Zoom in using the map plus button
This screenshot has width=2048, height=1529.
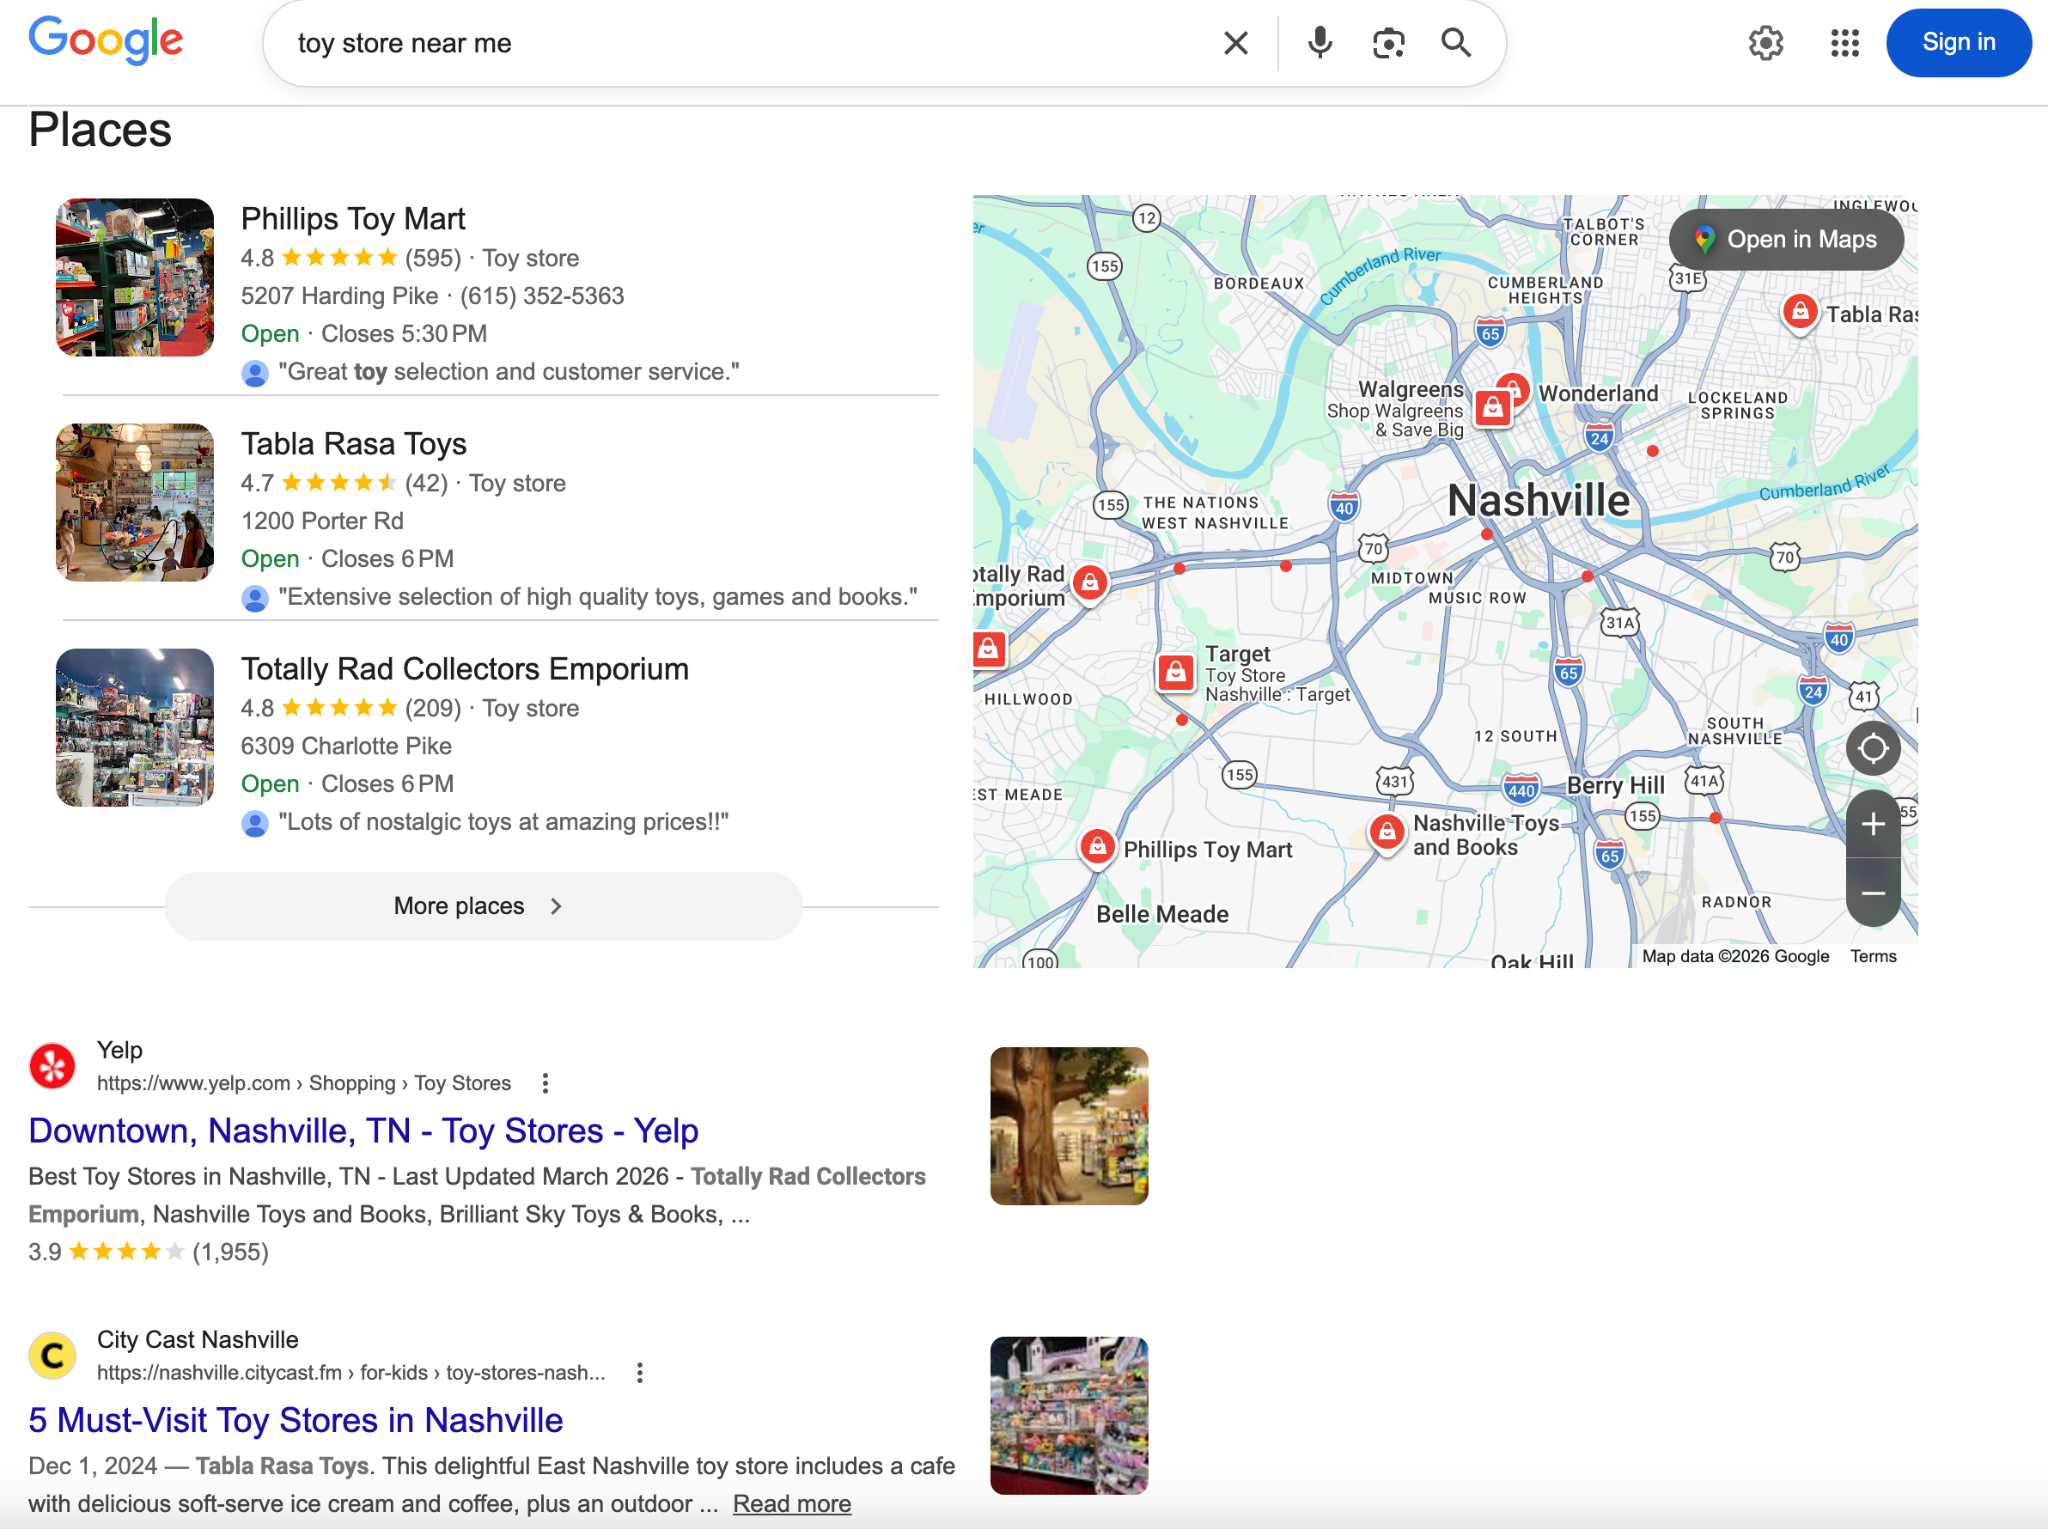tap(1872, 824)
